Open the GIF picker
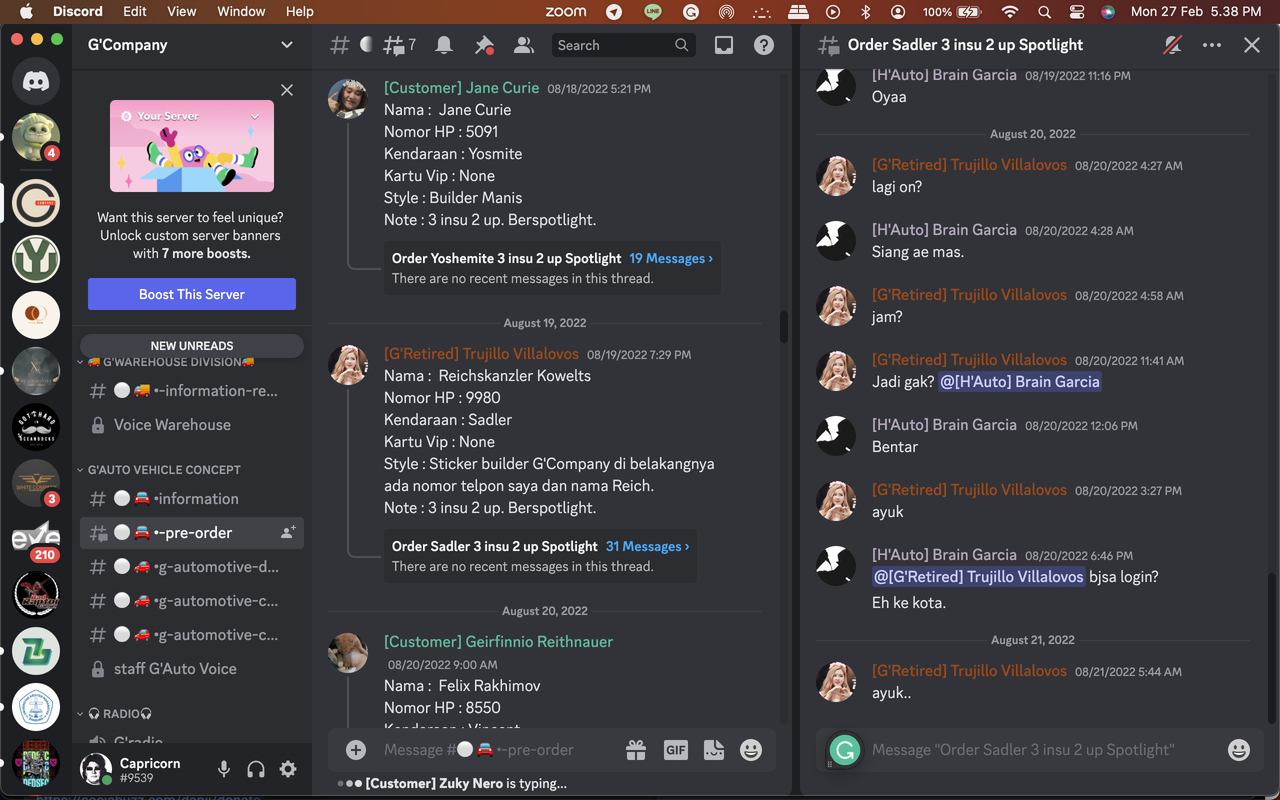Image resolution: width=1280 pixels, height=800 pixels. [676, 749]
